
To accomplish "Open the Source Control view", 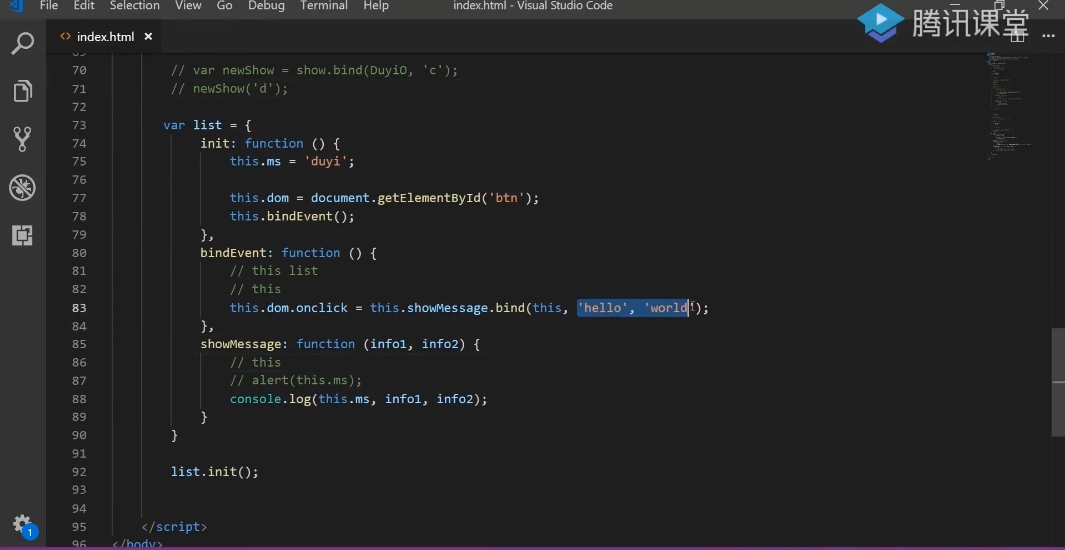I will coord(22,139).
